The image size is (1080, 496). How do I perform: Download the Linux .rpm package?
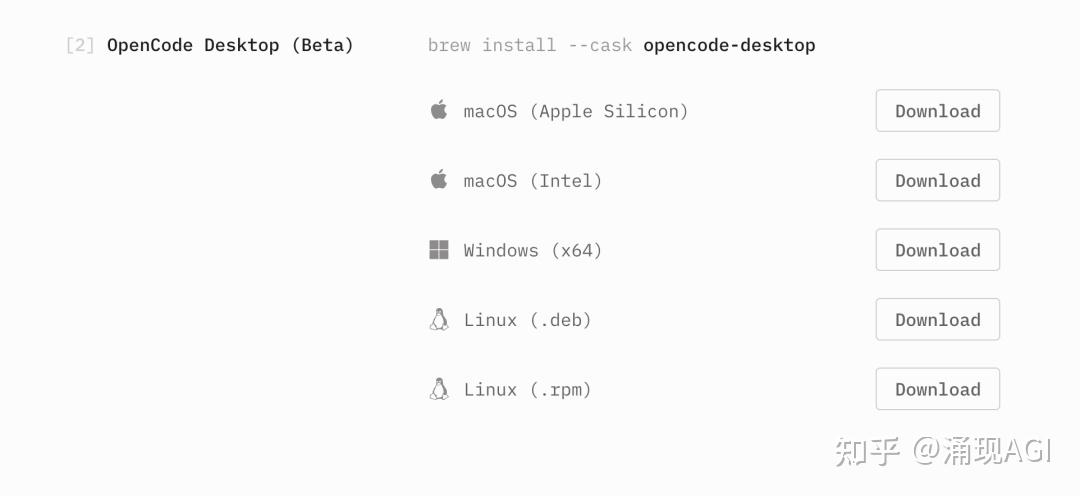click(x=937, y=389)
